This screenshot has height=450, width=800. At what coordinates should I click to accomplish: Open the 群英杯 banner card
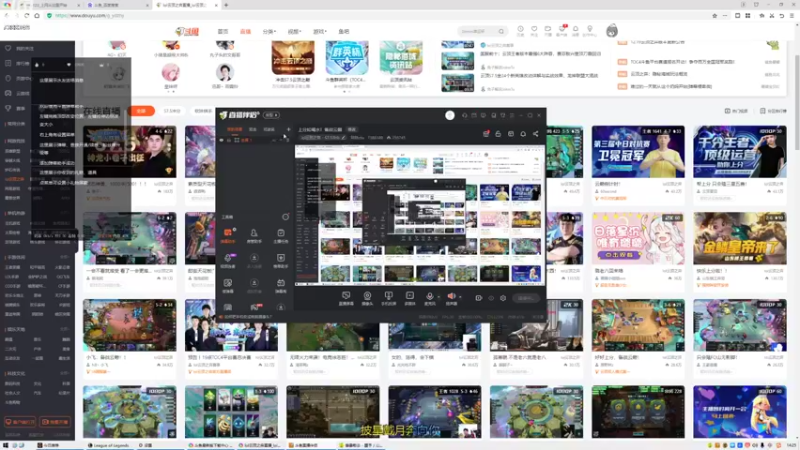[x=347, y=58]
